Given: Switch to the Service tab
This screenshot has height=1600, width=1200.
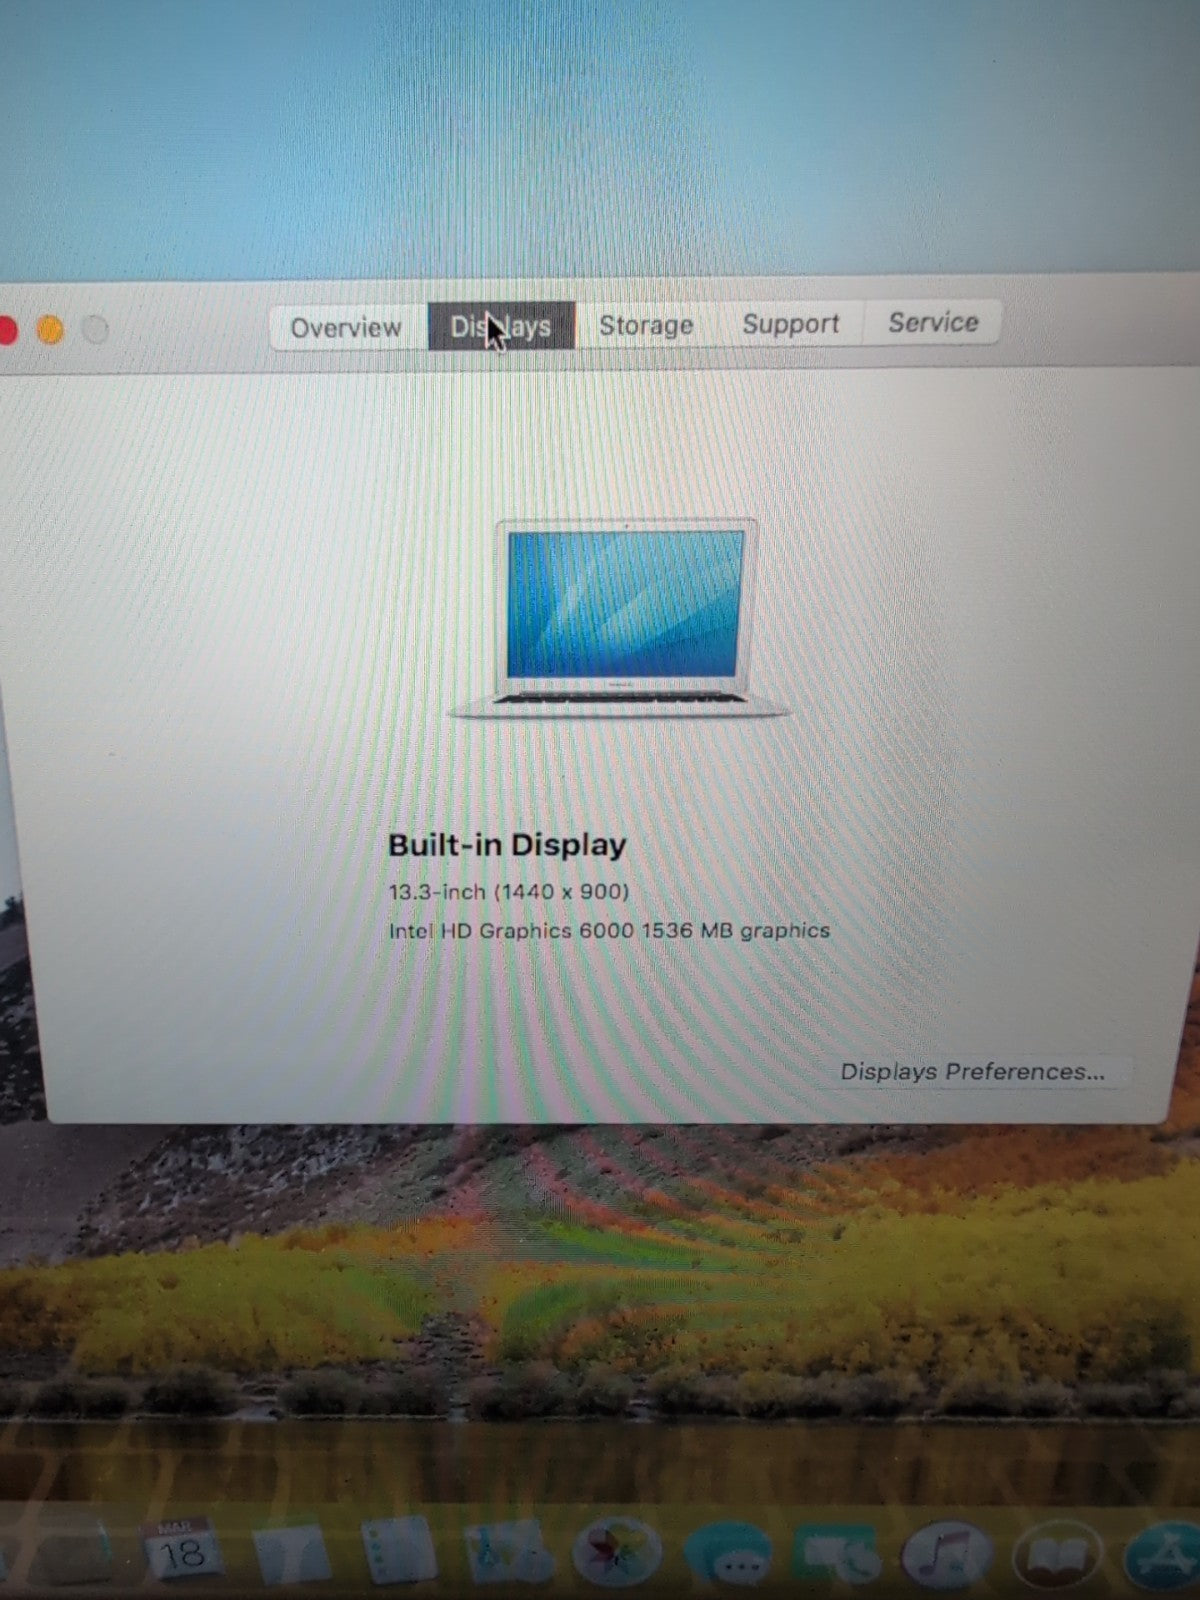Looking at the screenshot, I should click(x=932, y=322).
